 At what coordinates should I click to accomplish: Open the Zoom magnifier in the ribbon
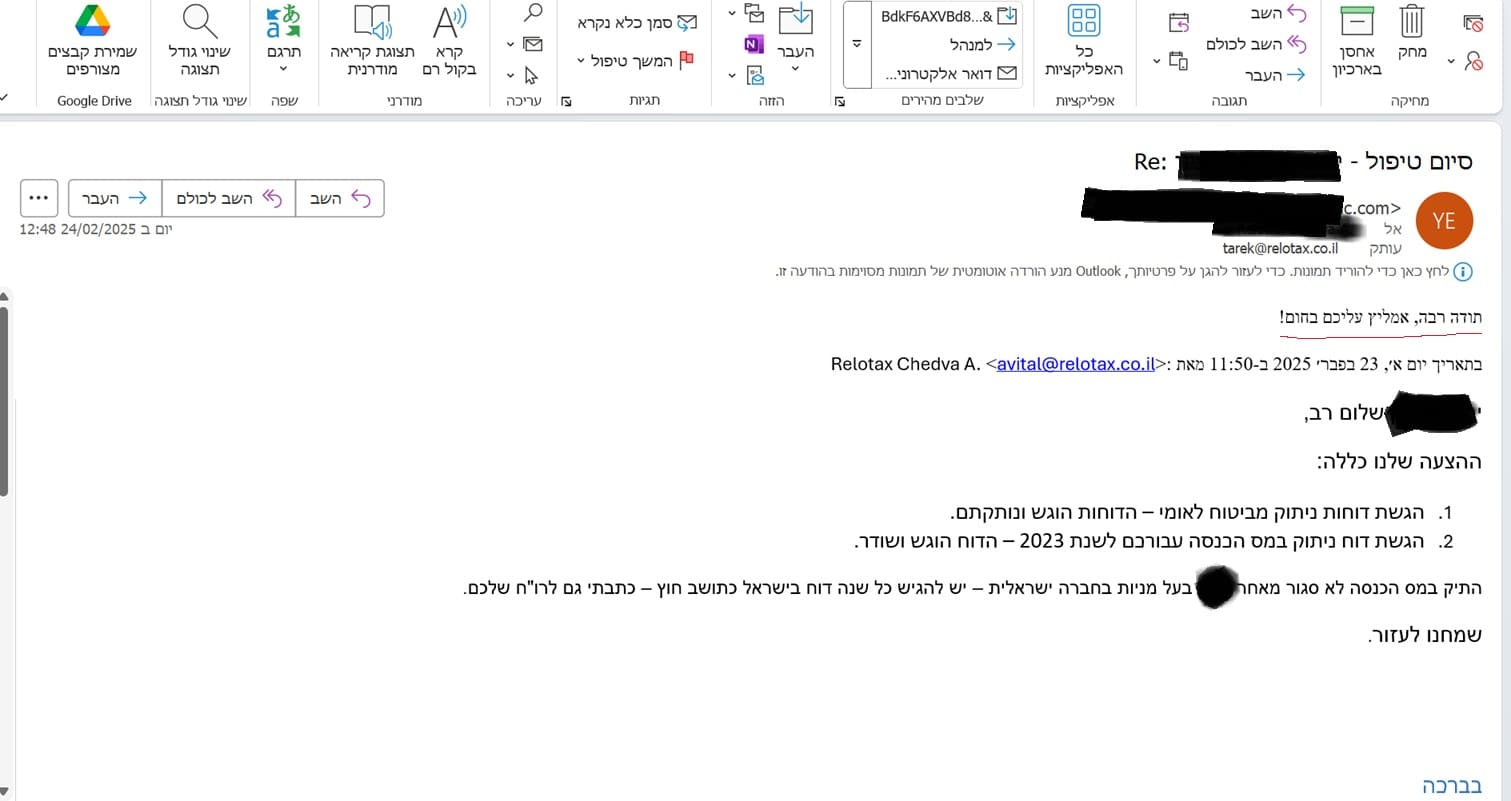(x=201, y=22)
